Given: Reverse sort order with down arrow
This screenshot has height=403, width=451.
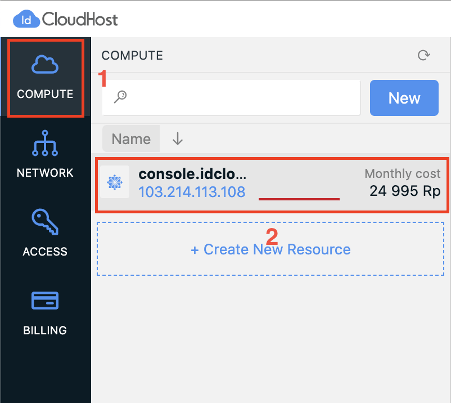Looking at the screenshot, I should pos(178,138).
